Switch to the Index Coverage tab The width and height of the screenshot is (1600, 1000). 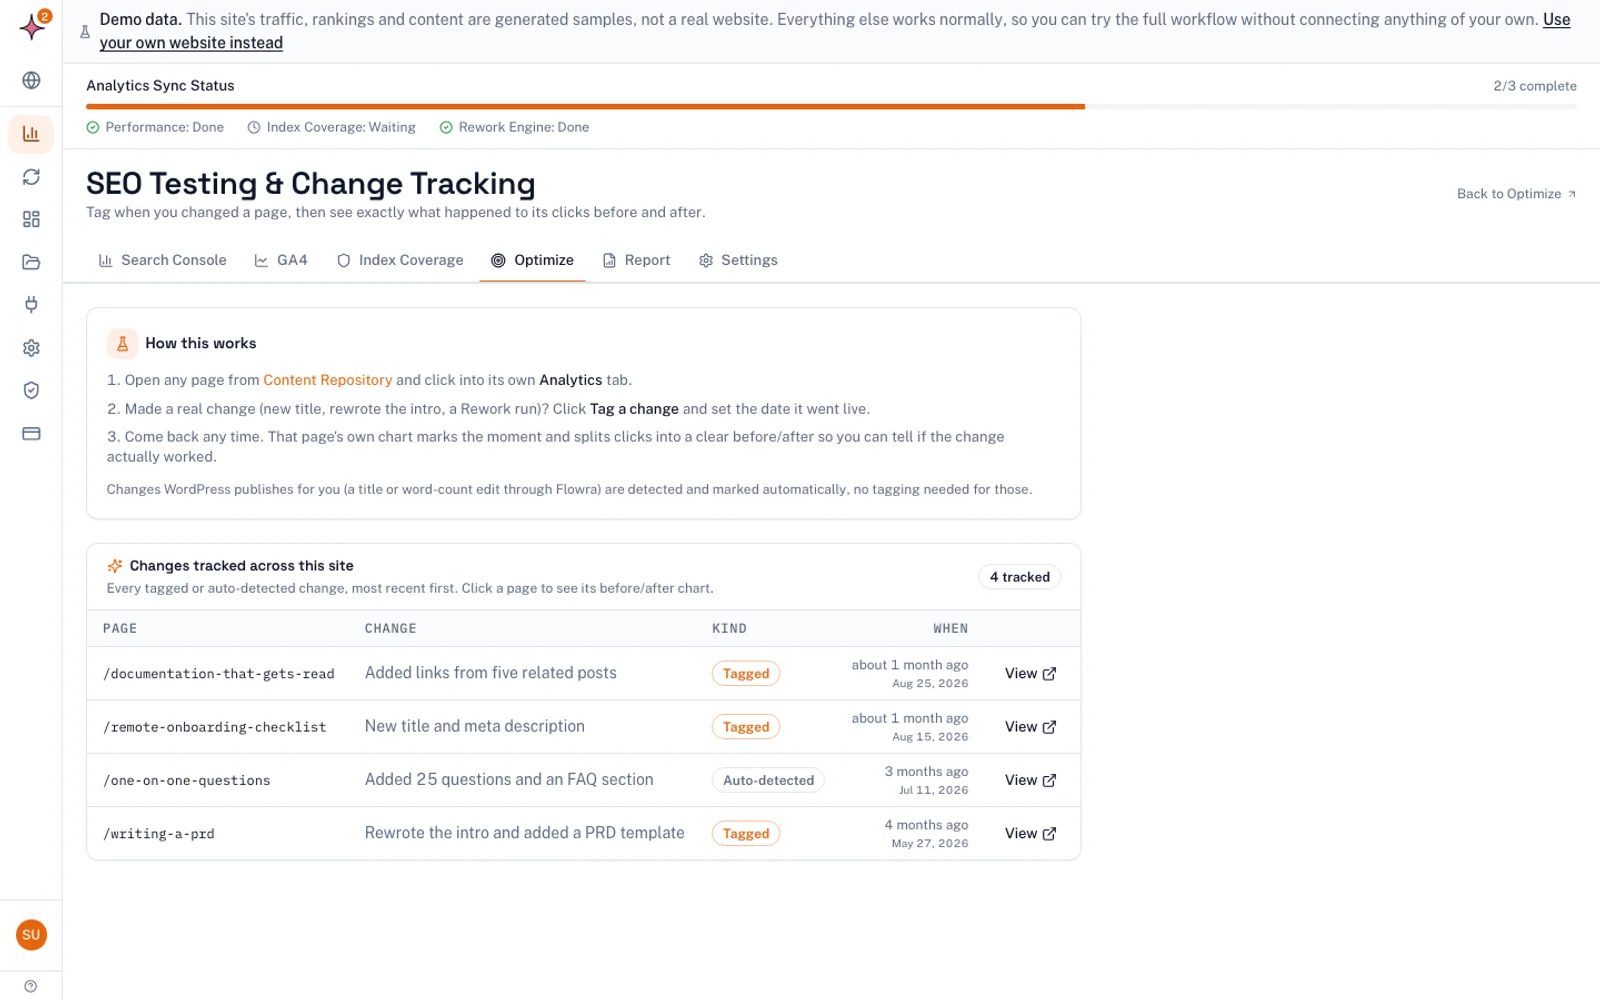click(x=400, y=260)
